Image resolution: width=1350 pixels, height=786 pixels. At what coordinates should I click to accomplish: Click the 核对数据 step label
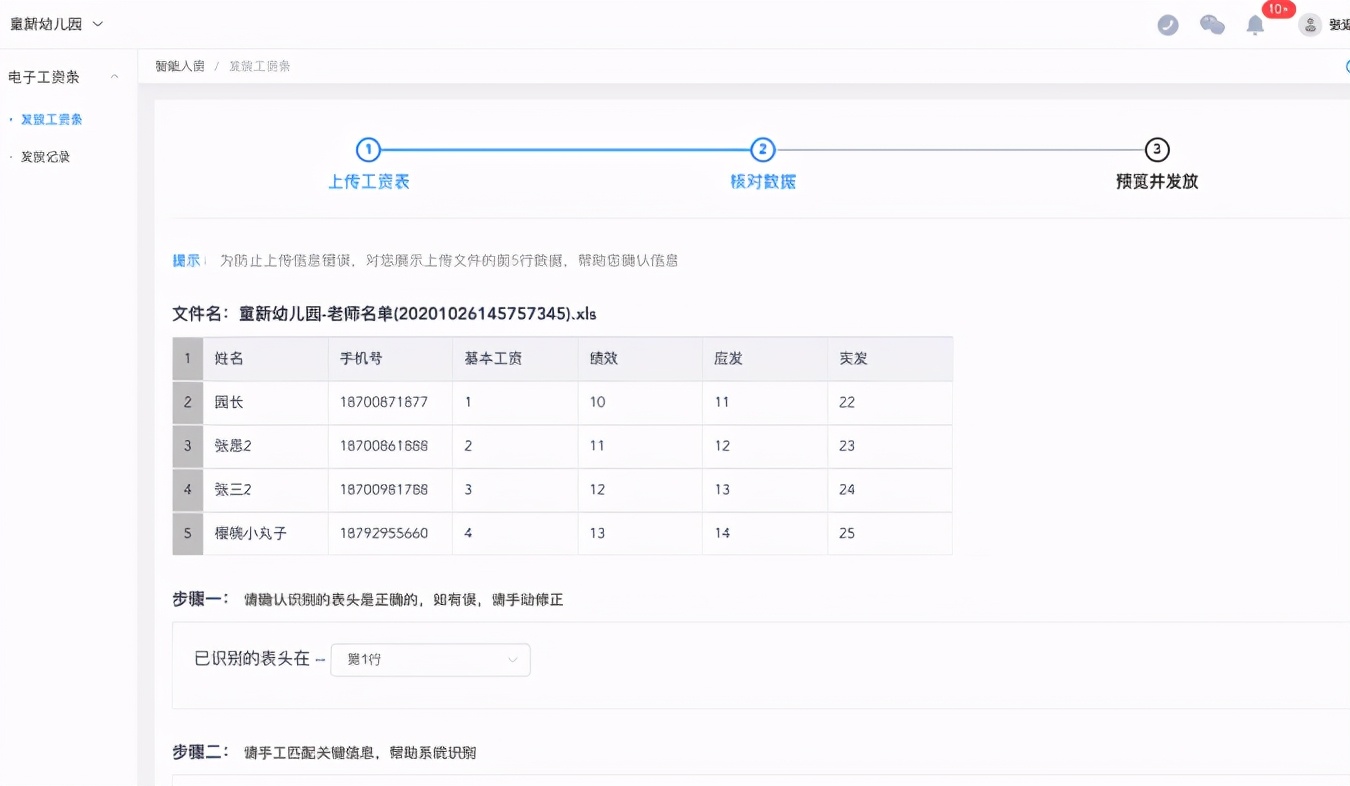click(763, 182)
